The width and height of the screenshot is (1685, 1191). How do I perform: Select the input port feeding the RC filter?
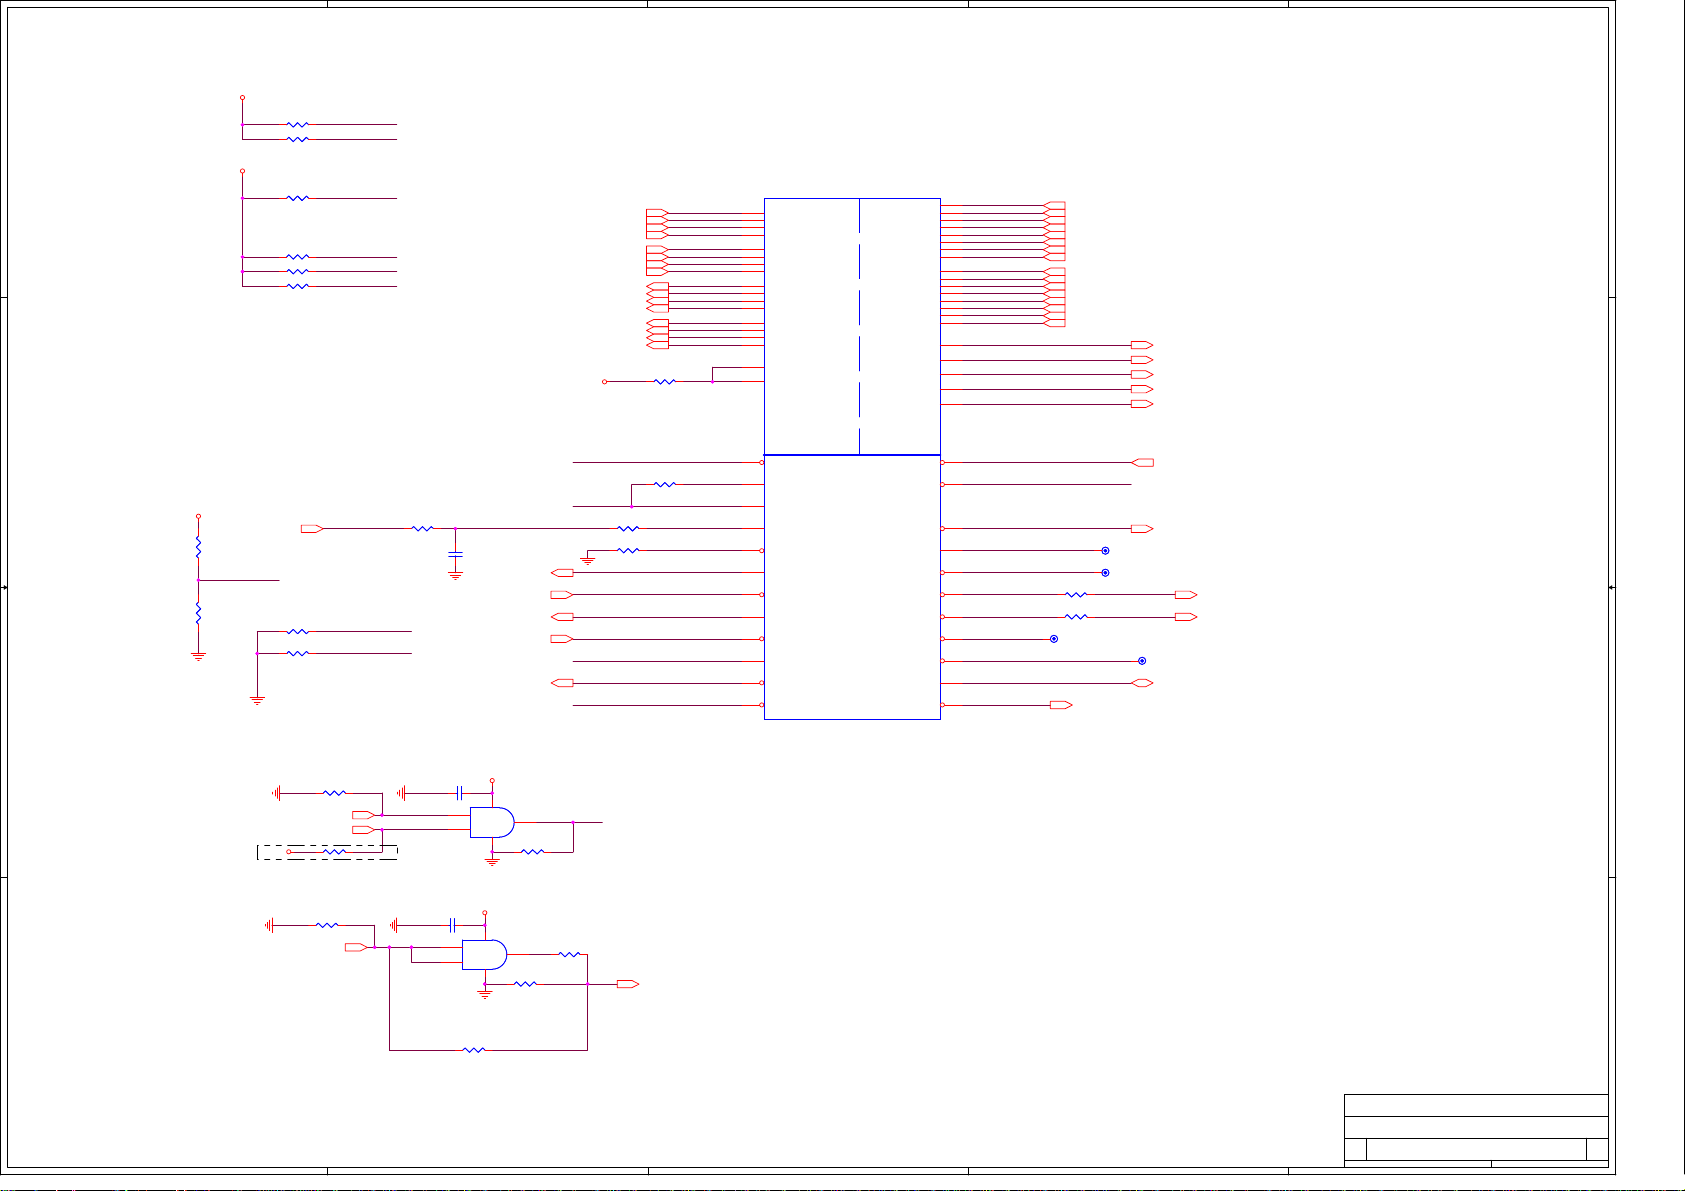pyautogui.click(x=312, y=528)
